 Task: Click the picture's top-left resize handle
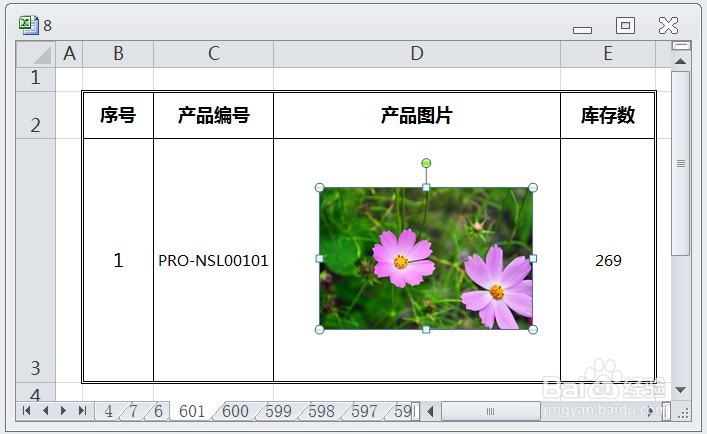(319, 187)
